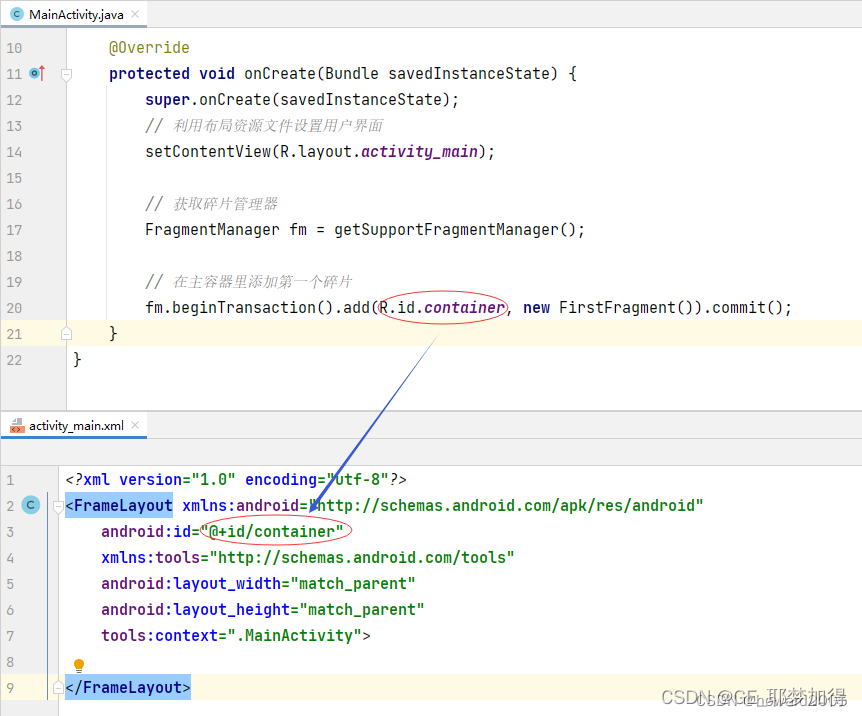Click beginTransaction() on line 20
This screenshot has height=716, width=862.
(x=252, y=307)
